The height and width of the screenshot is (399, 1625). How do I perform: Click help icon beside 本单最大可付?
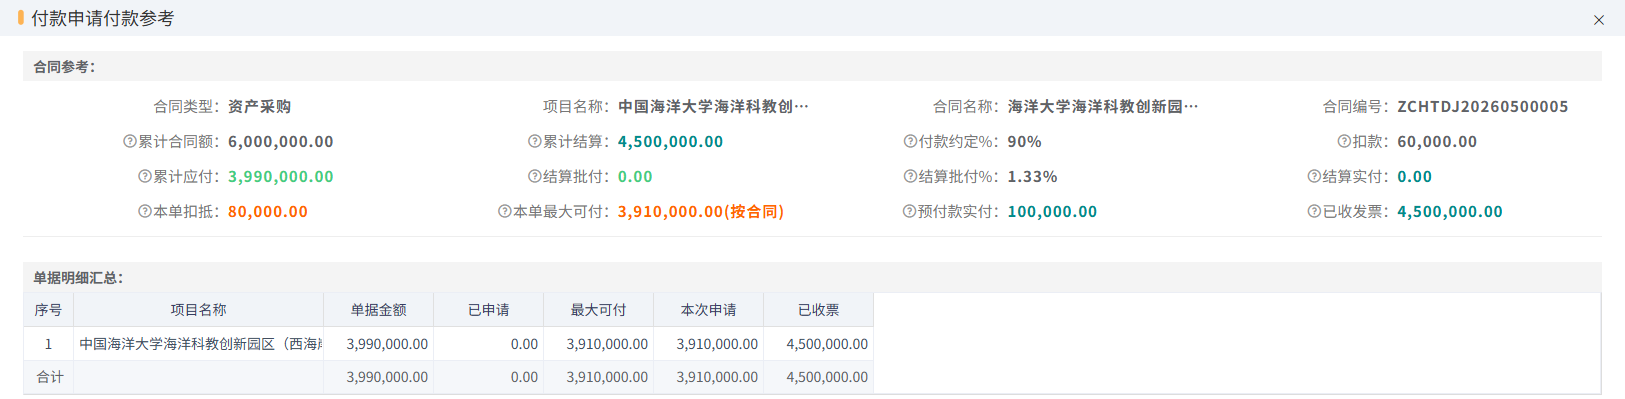point(504,212)
